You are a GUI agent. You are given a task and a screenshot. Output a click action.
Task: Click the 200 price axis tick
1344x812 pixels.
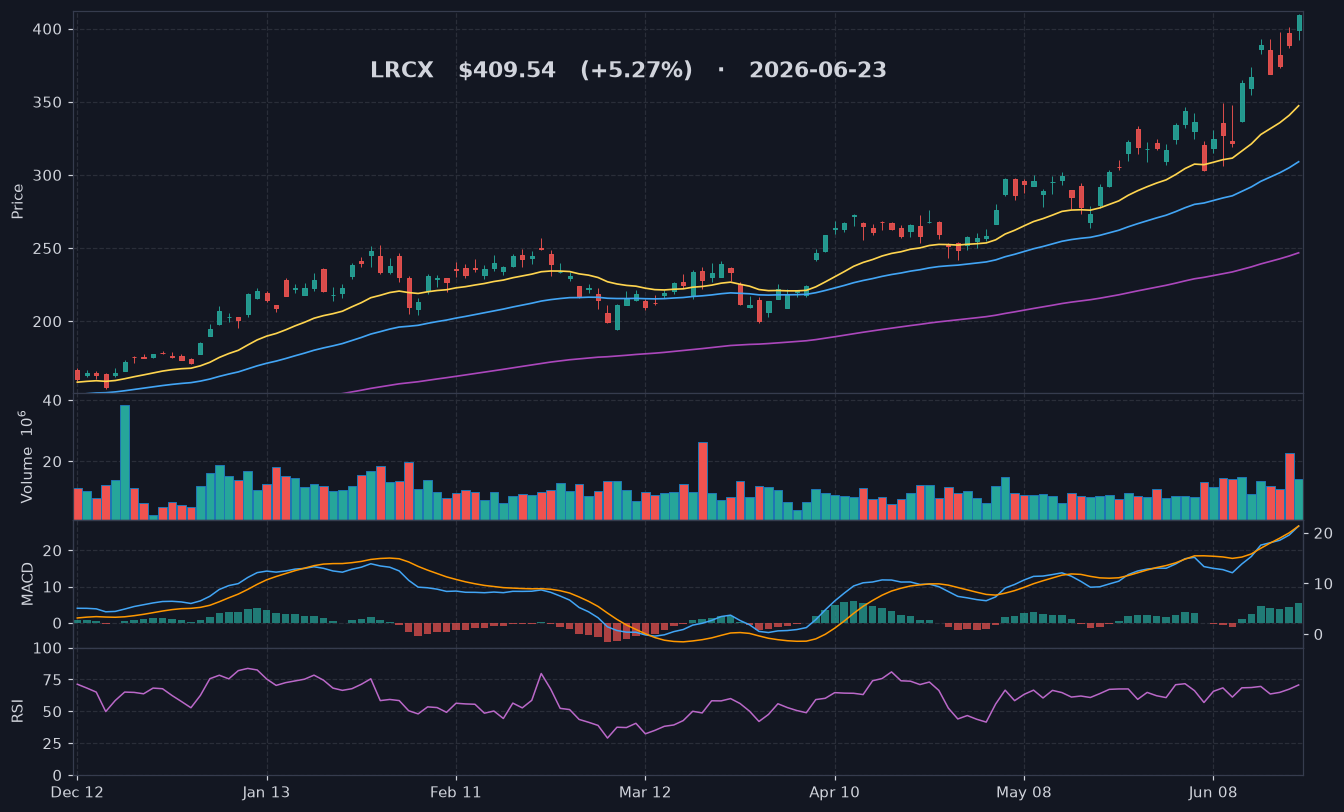pyautogui.click(x=48, y=322)
